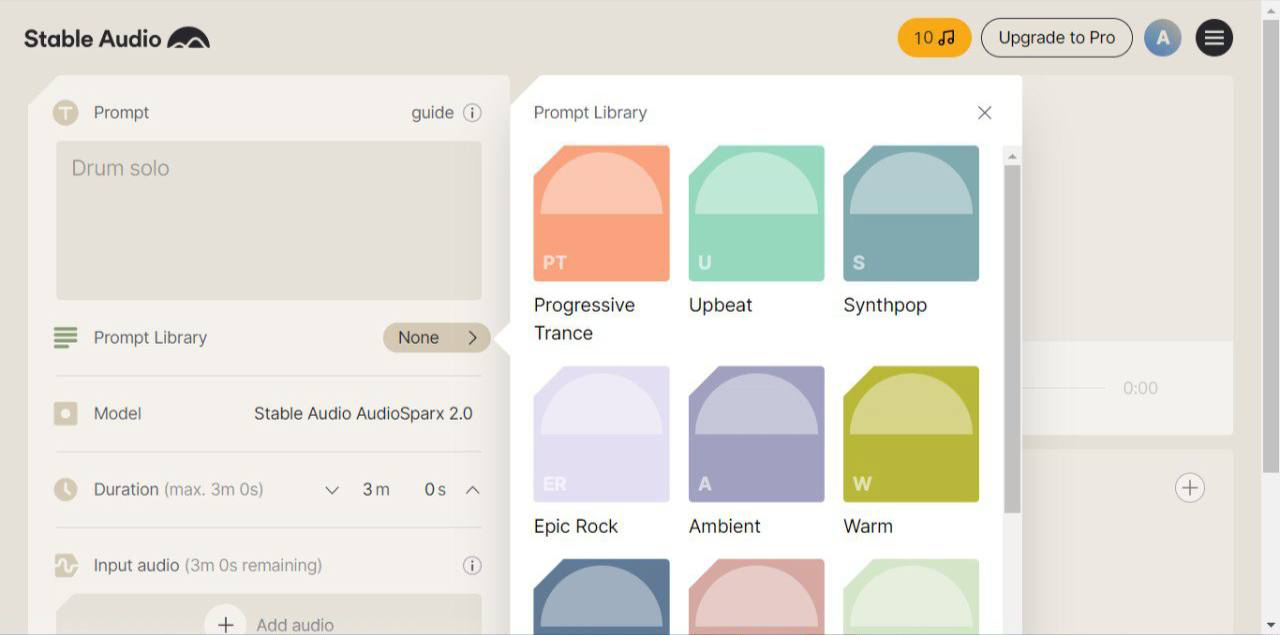Click the user avatar icon
1280x635 pixels.
coord(1162,38)
